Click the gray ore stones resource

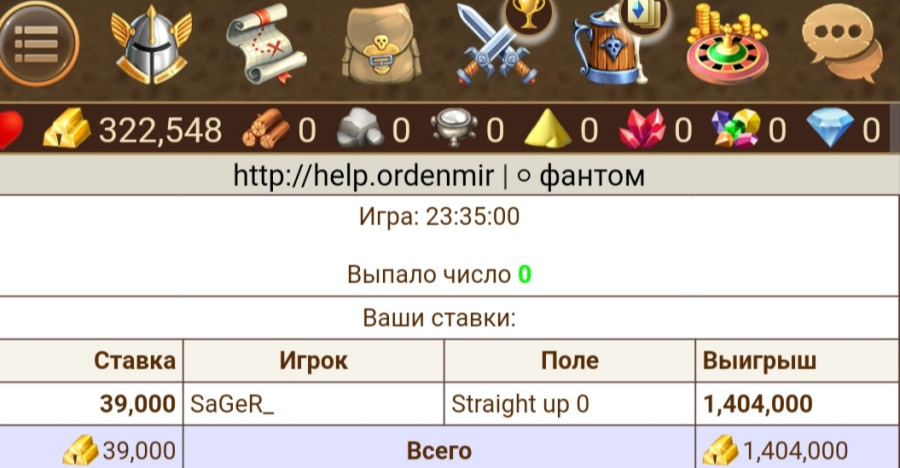(360, 129)
